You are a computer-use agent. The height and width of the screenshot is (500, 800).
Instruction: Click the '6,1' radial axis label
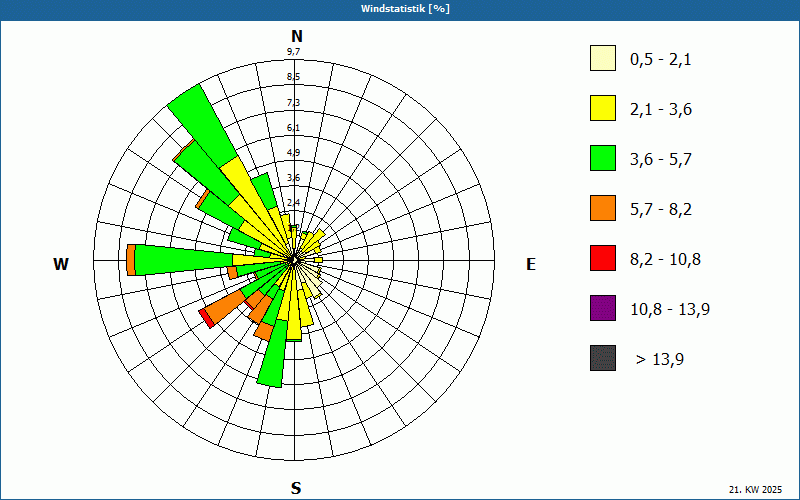293,128
